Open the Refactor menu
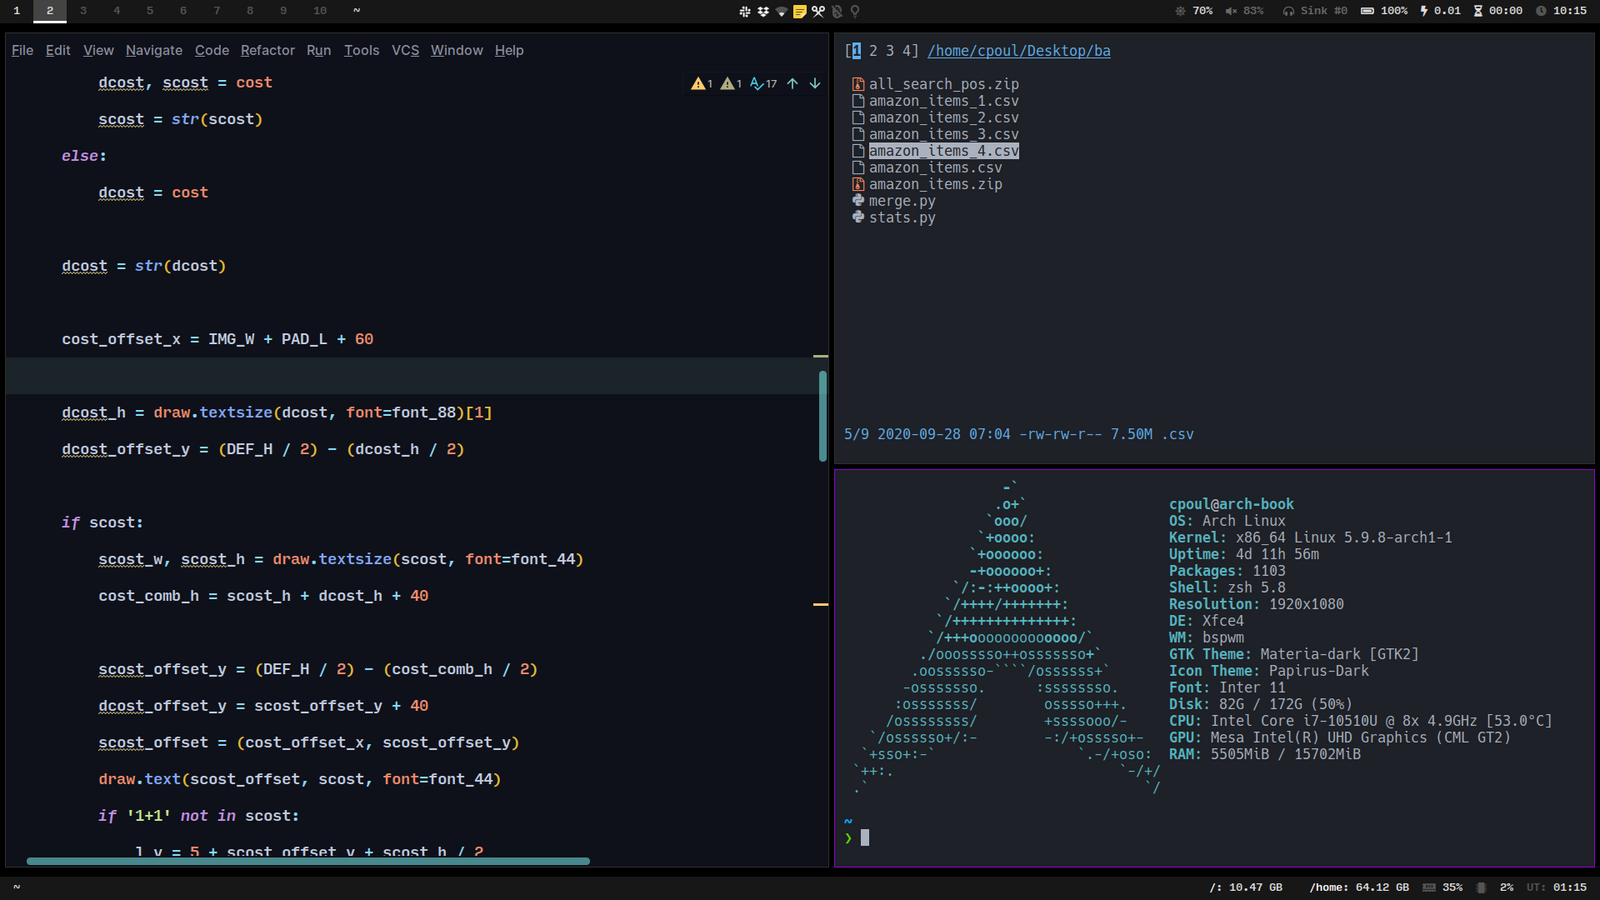The image size is (1600, 900). point(268,50)
